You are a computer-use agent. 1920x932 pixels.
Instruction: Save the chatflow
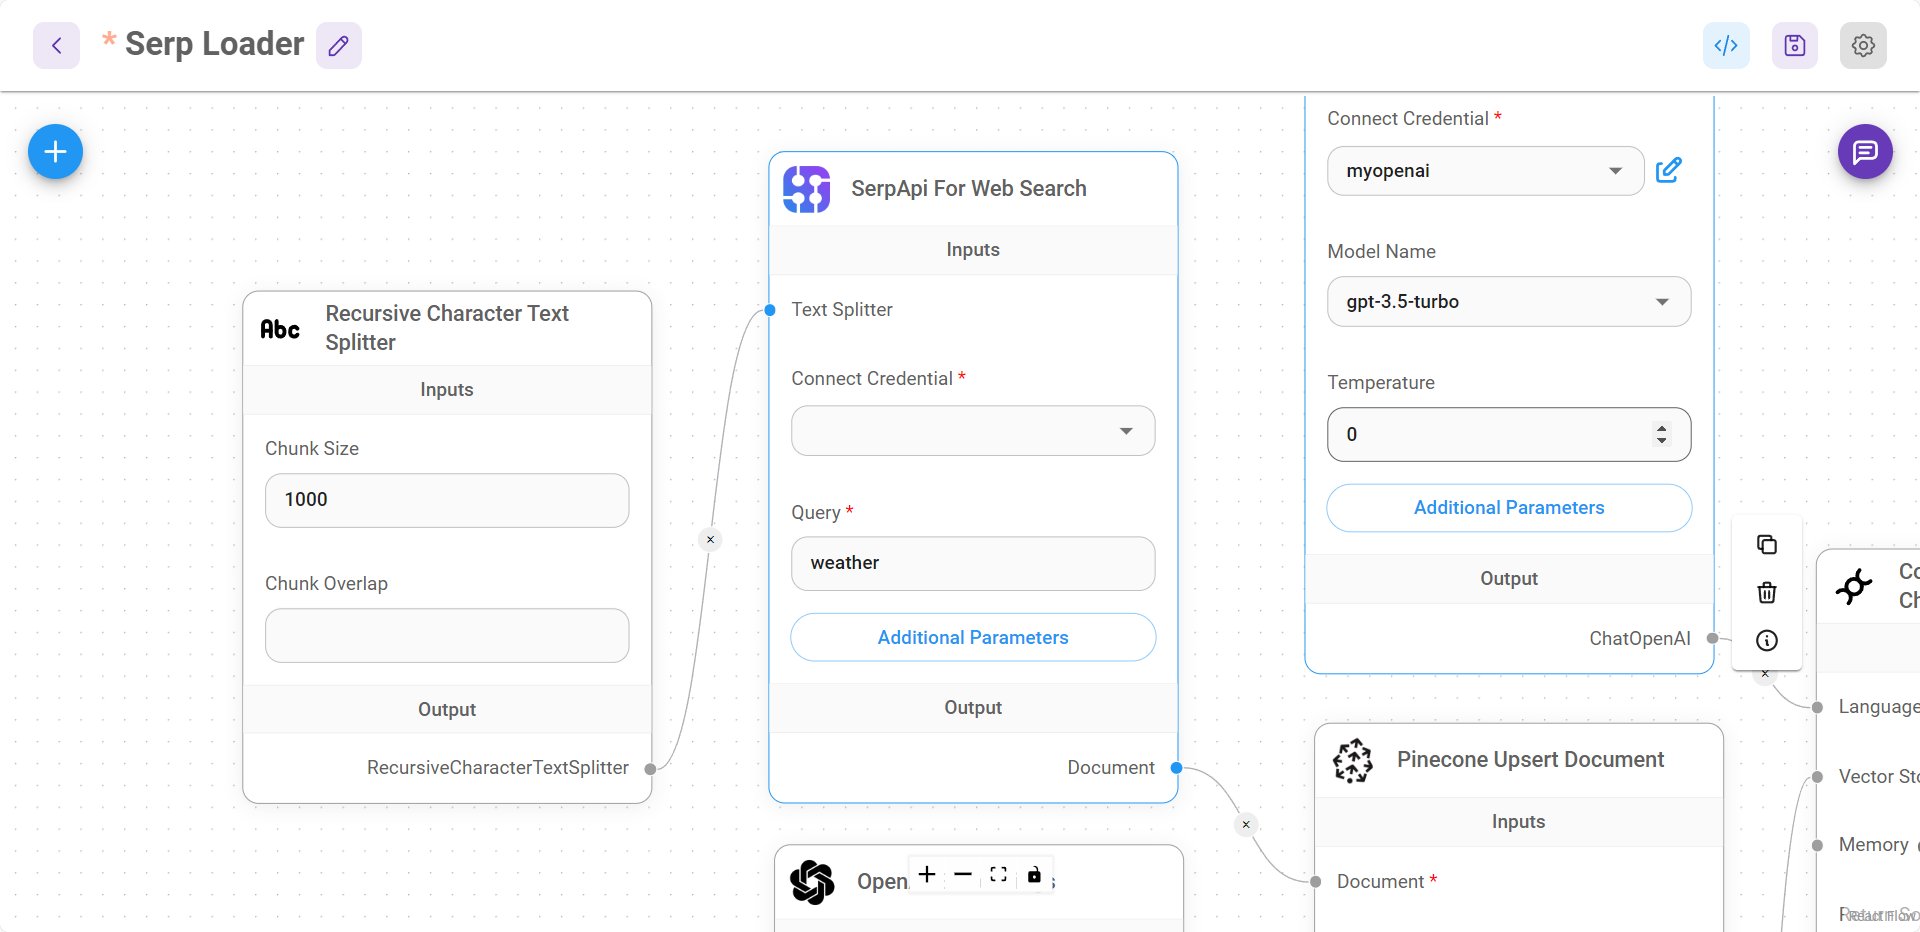point(1795,45)
